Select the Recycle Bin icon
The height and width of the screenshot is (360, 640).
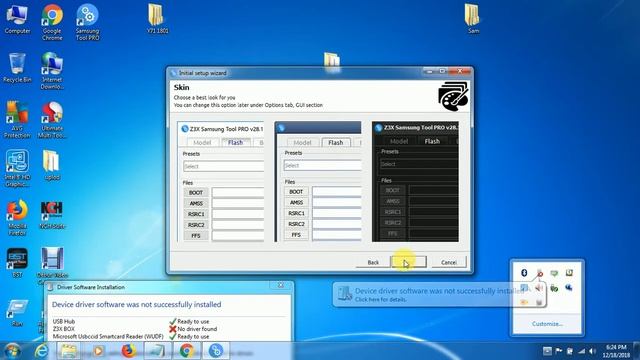click(17, 68)
